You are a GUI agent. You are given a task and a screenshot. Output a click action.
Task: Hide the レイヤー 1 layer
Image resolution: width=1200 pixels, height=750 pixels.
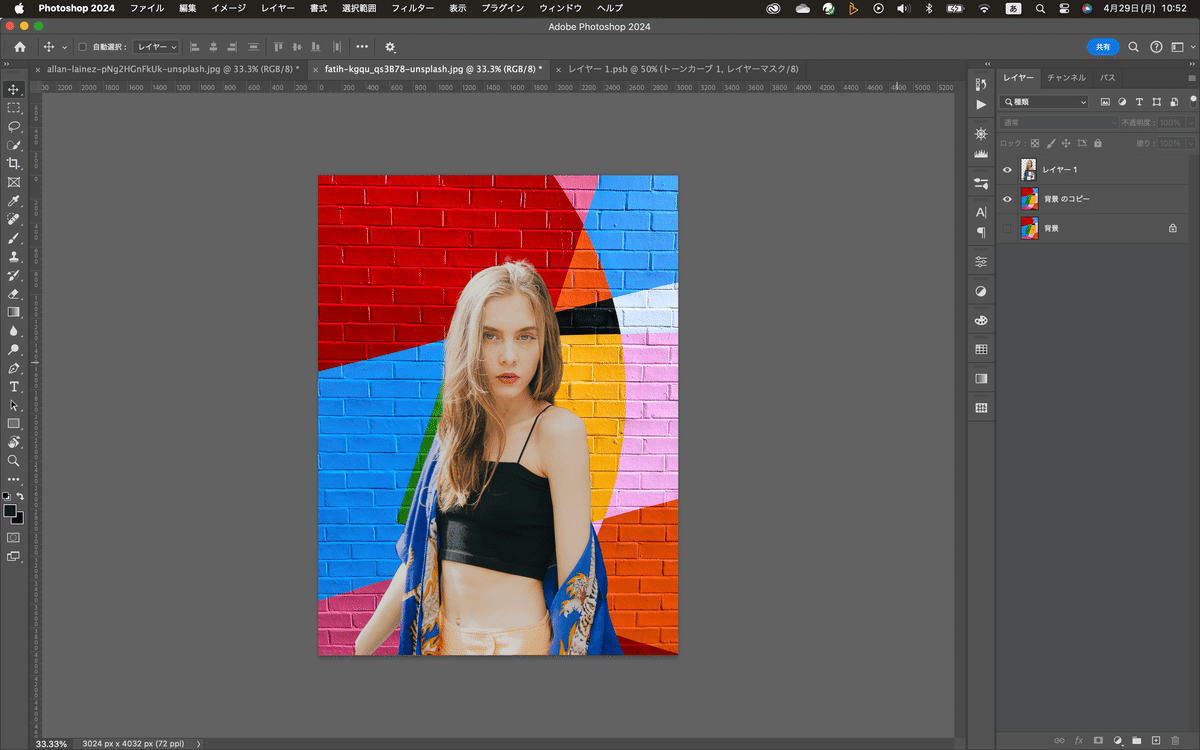click(1007, 170)
